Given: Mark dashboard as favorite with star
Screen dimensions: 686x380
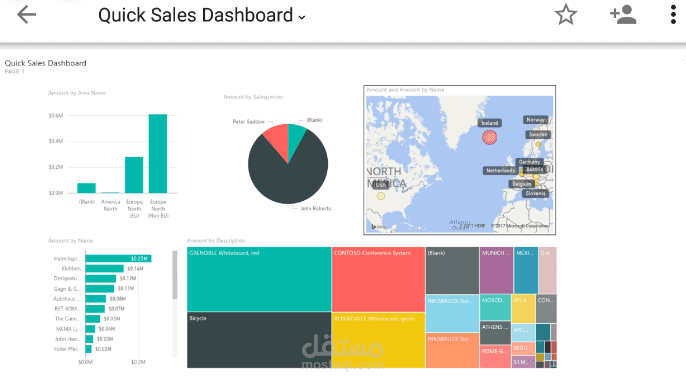Looking at the screenshot, I should coord(566,14).
